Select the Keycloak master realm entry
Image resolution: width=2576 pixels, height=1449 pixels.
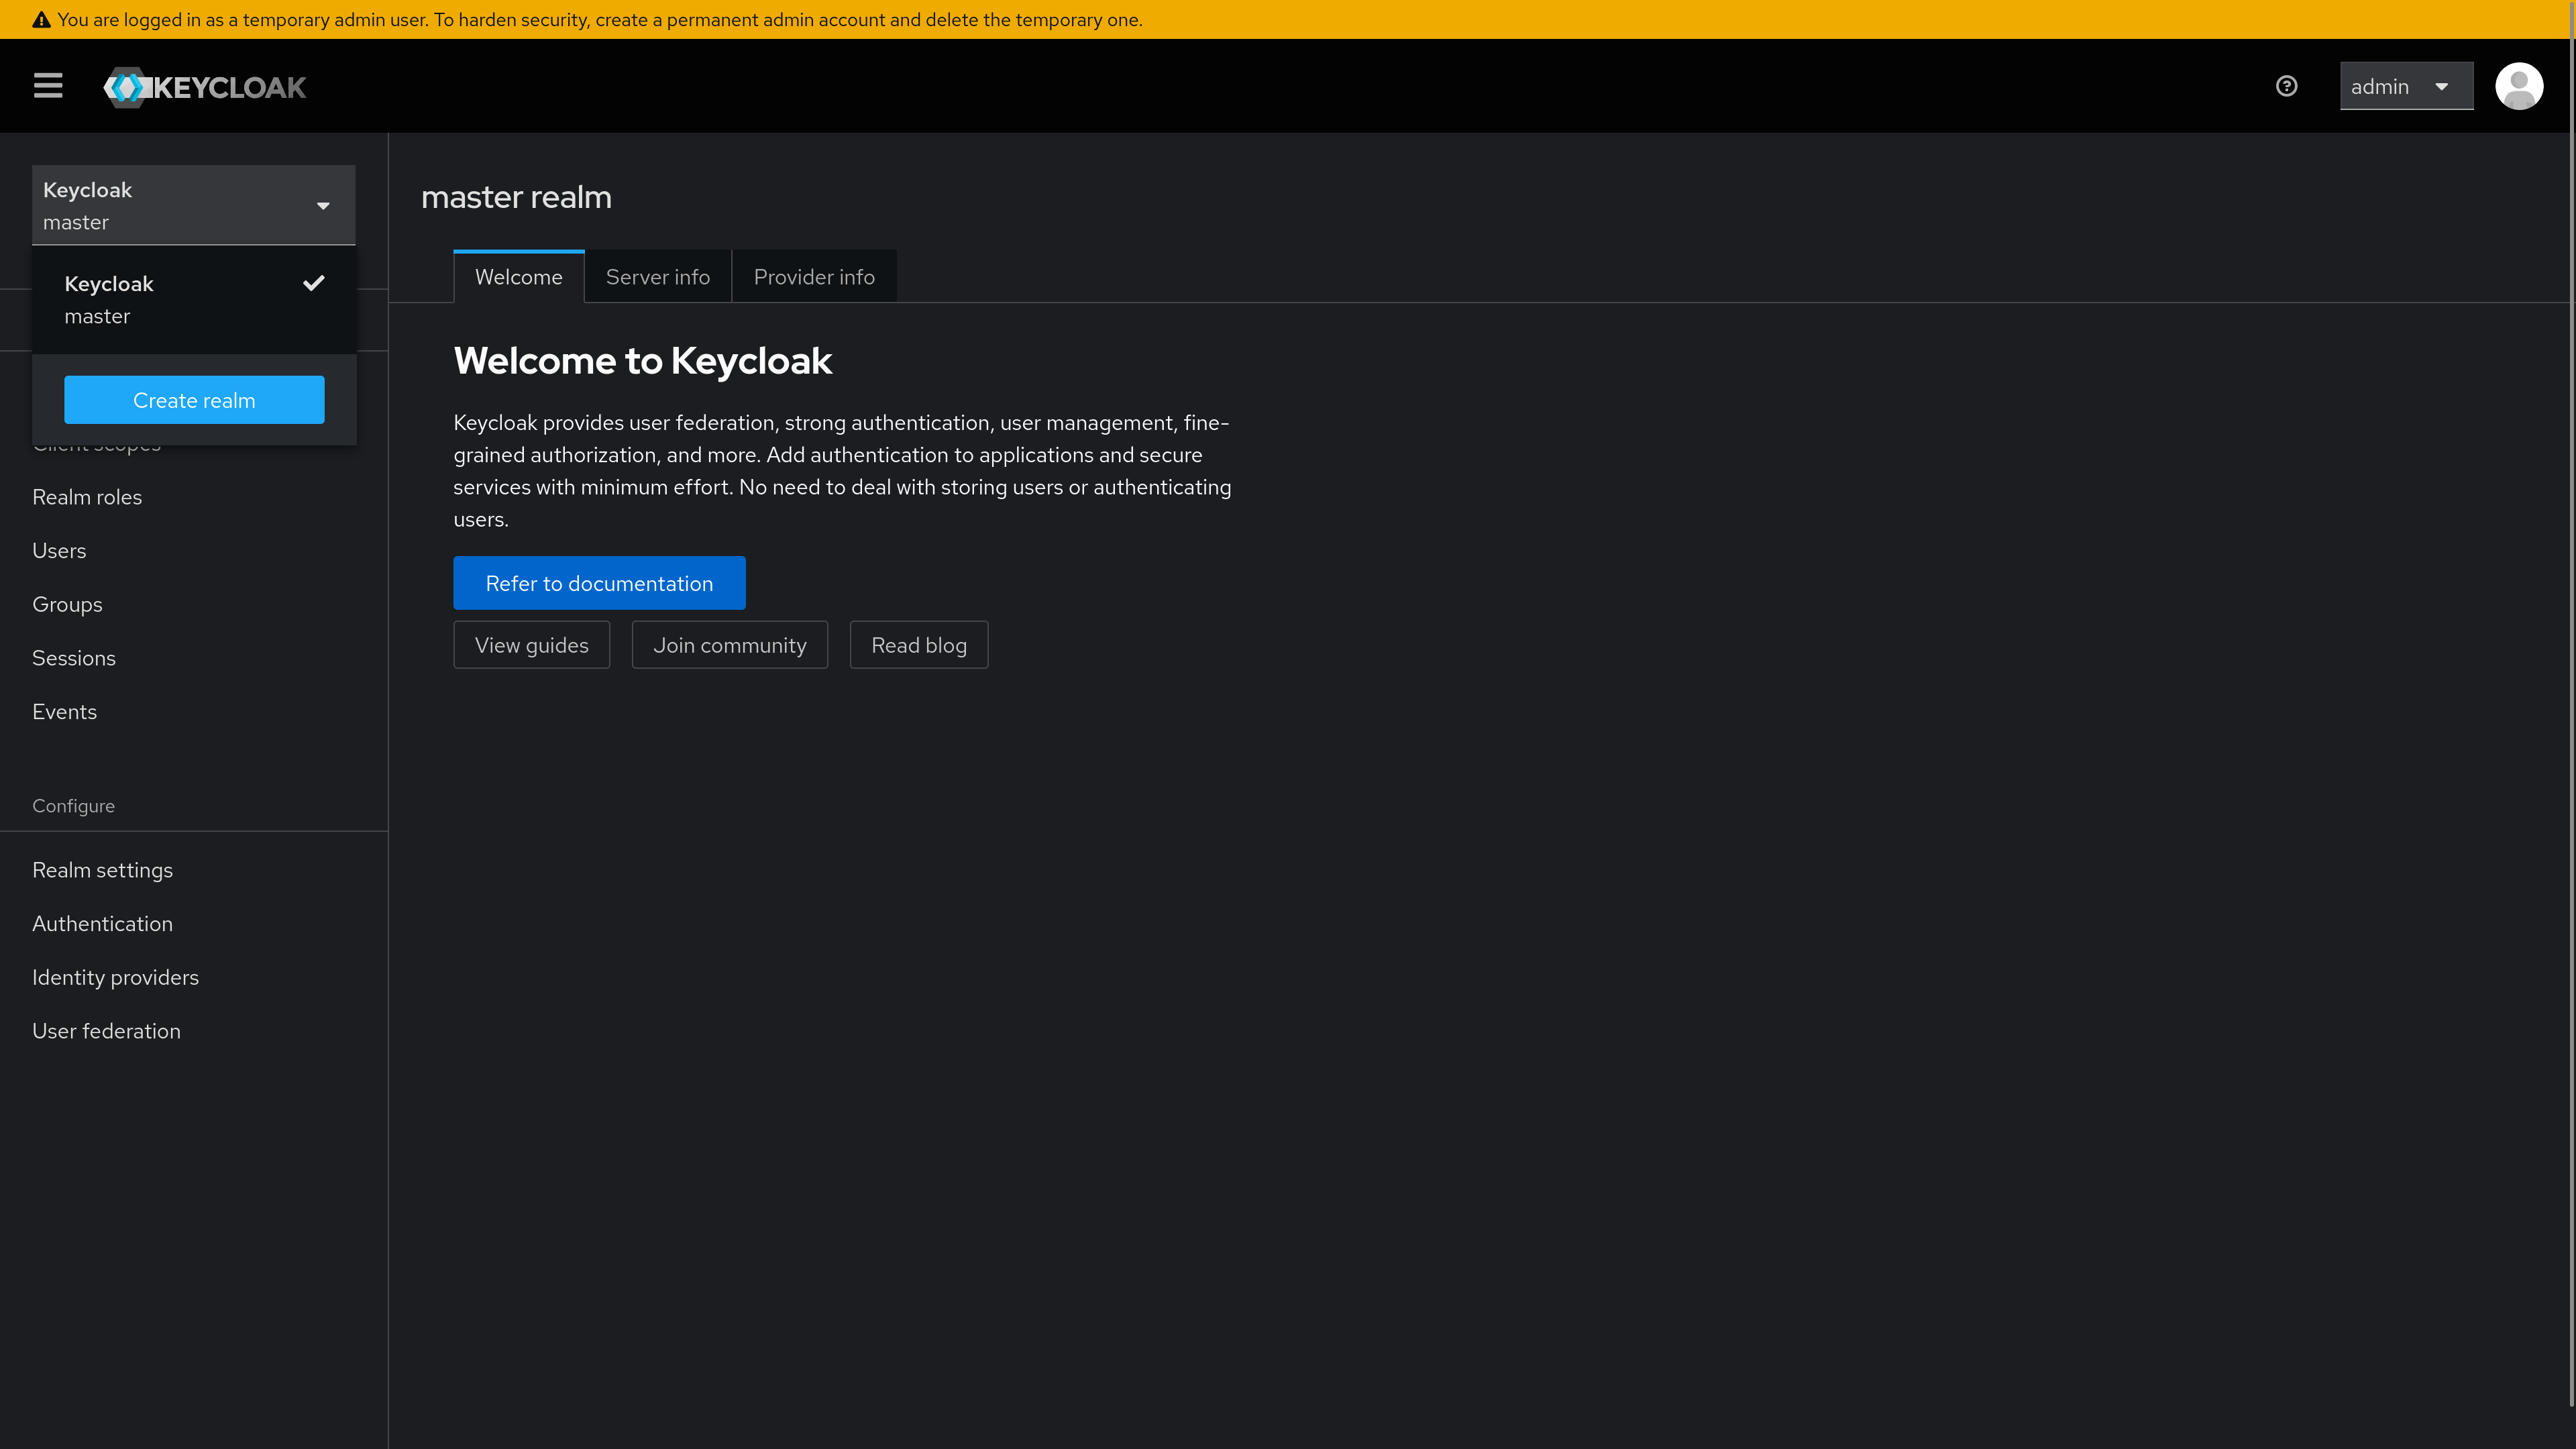194,300
